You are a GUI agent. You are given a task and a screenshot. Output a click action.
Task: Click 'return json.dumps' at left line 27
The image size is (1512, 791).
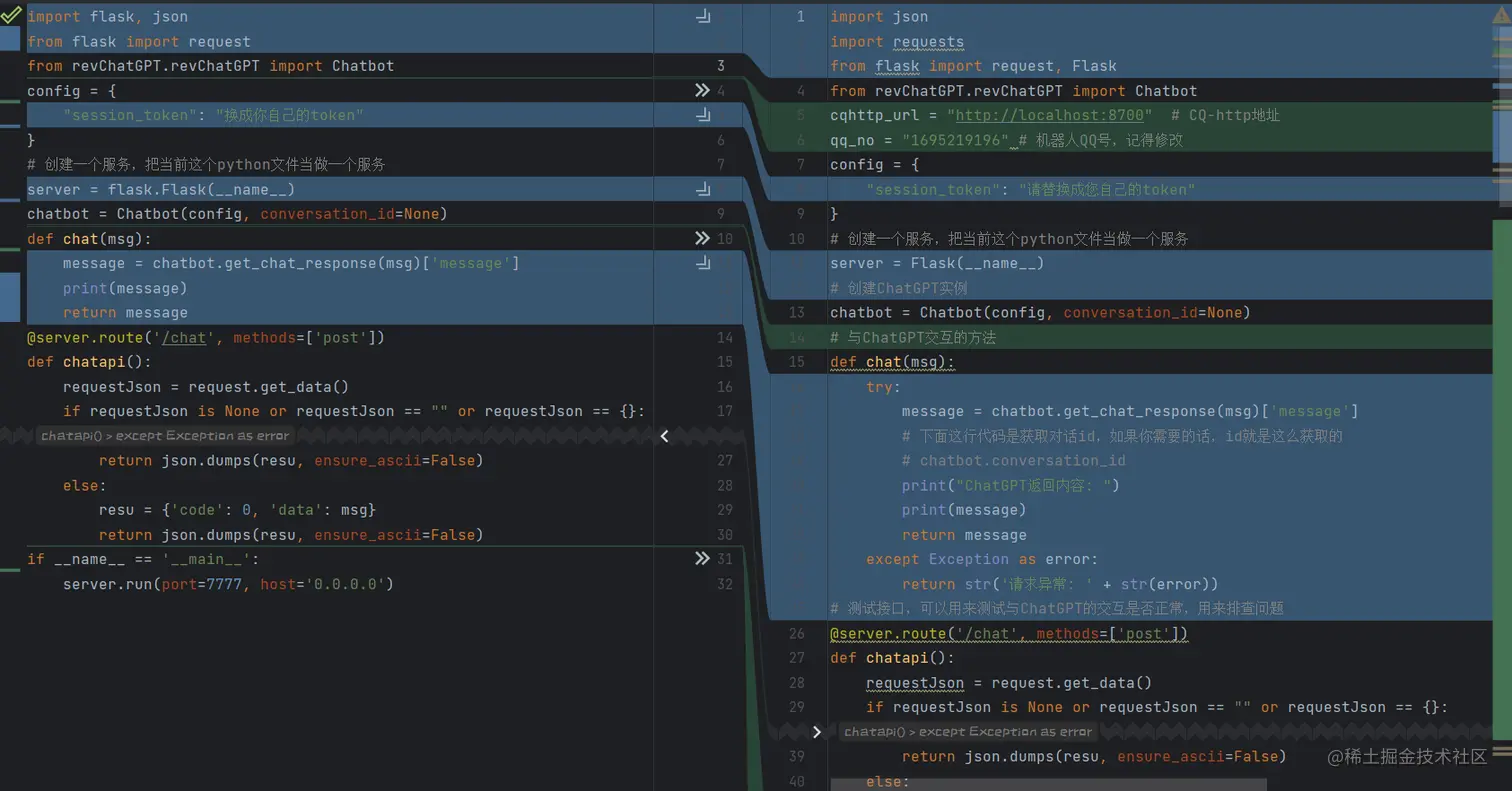(x=291, y=460)
